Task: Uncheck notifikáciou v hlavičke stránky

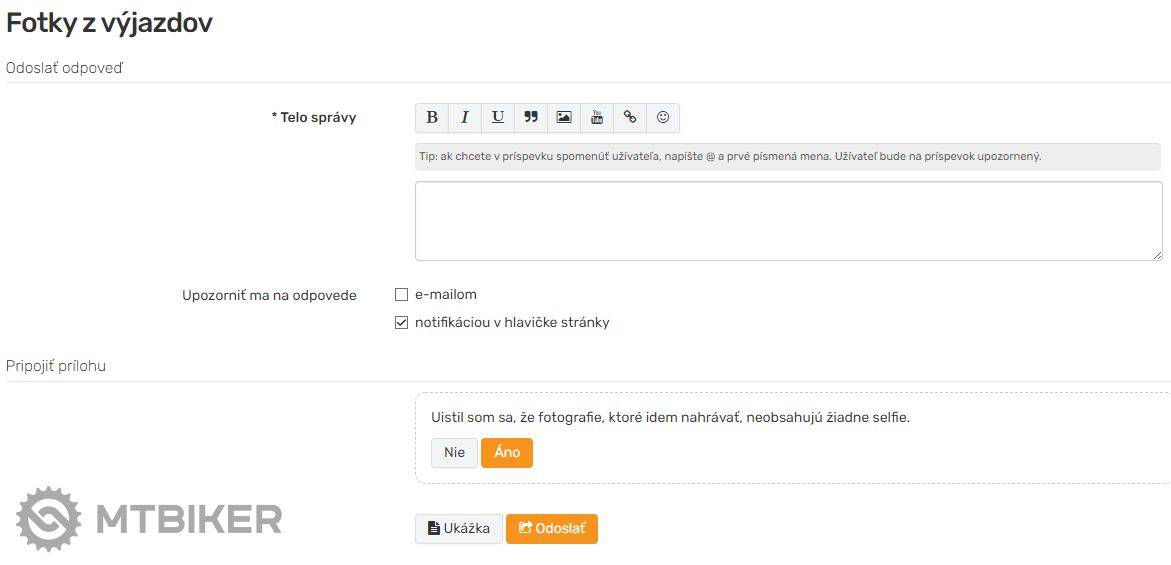Action: (x=402, y=323)
